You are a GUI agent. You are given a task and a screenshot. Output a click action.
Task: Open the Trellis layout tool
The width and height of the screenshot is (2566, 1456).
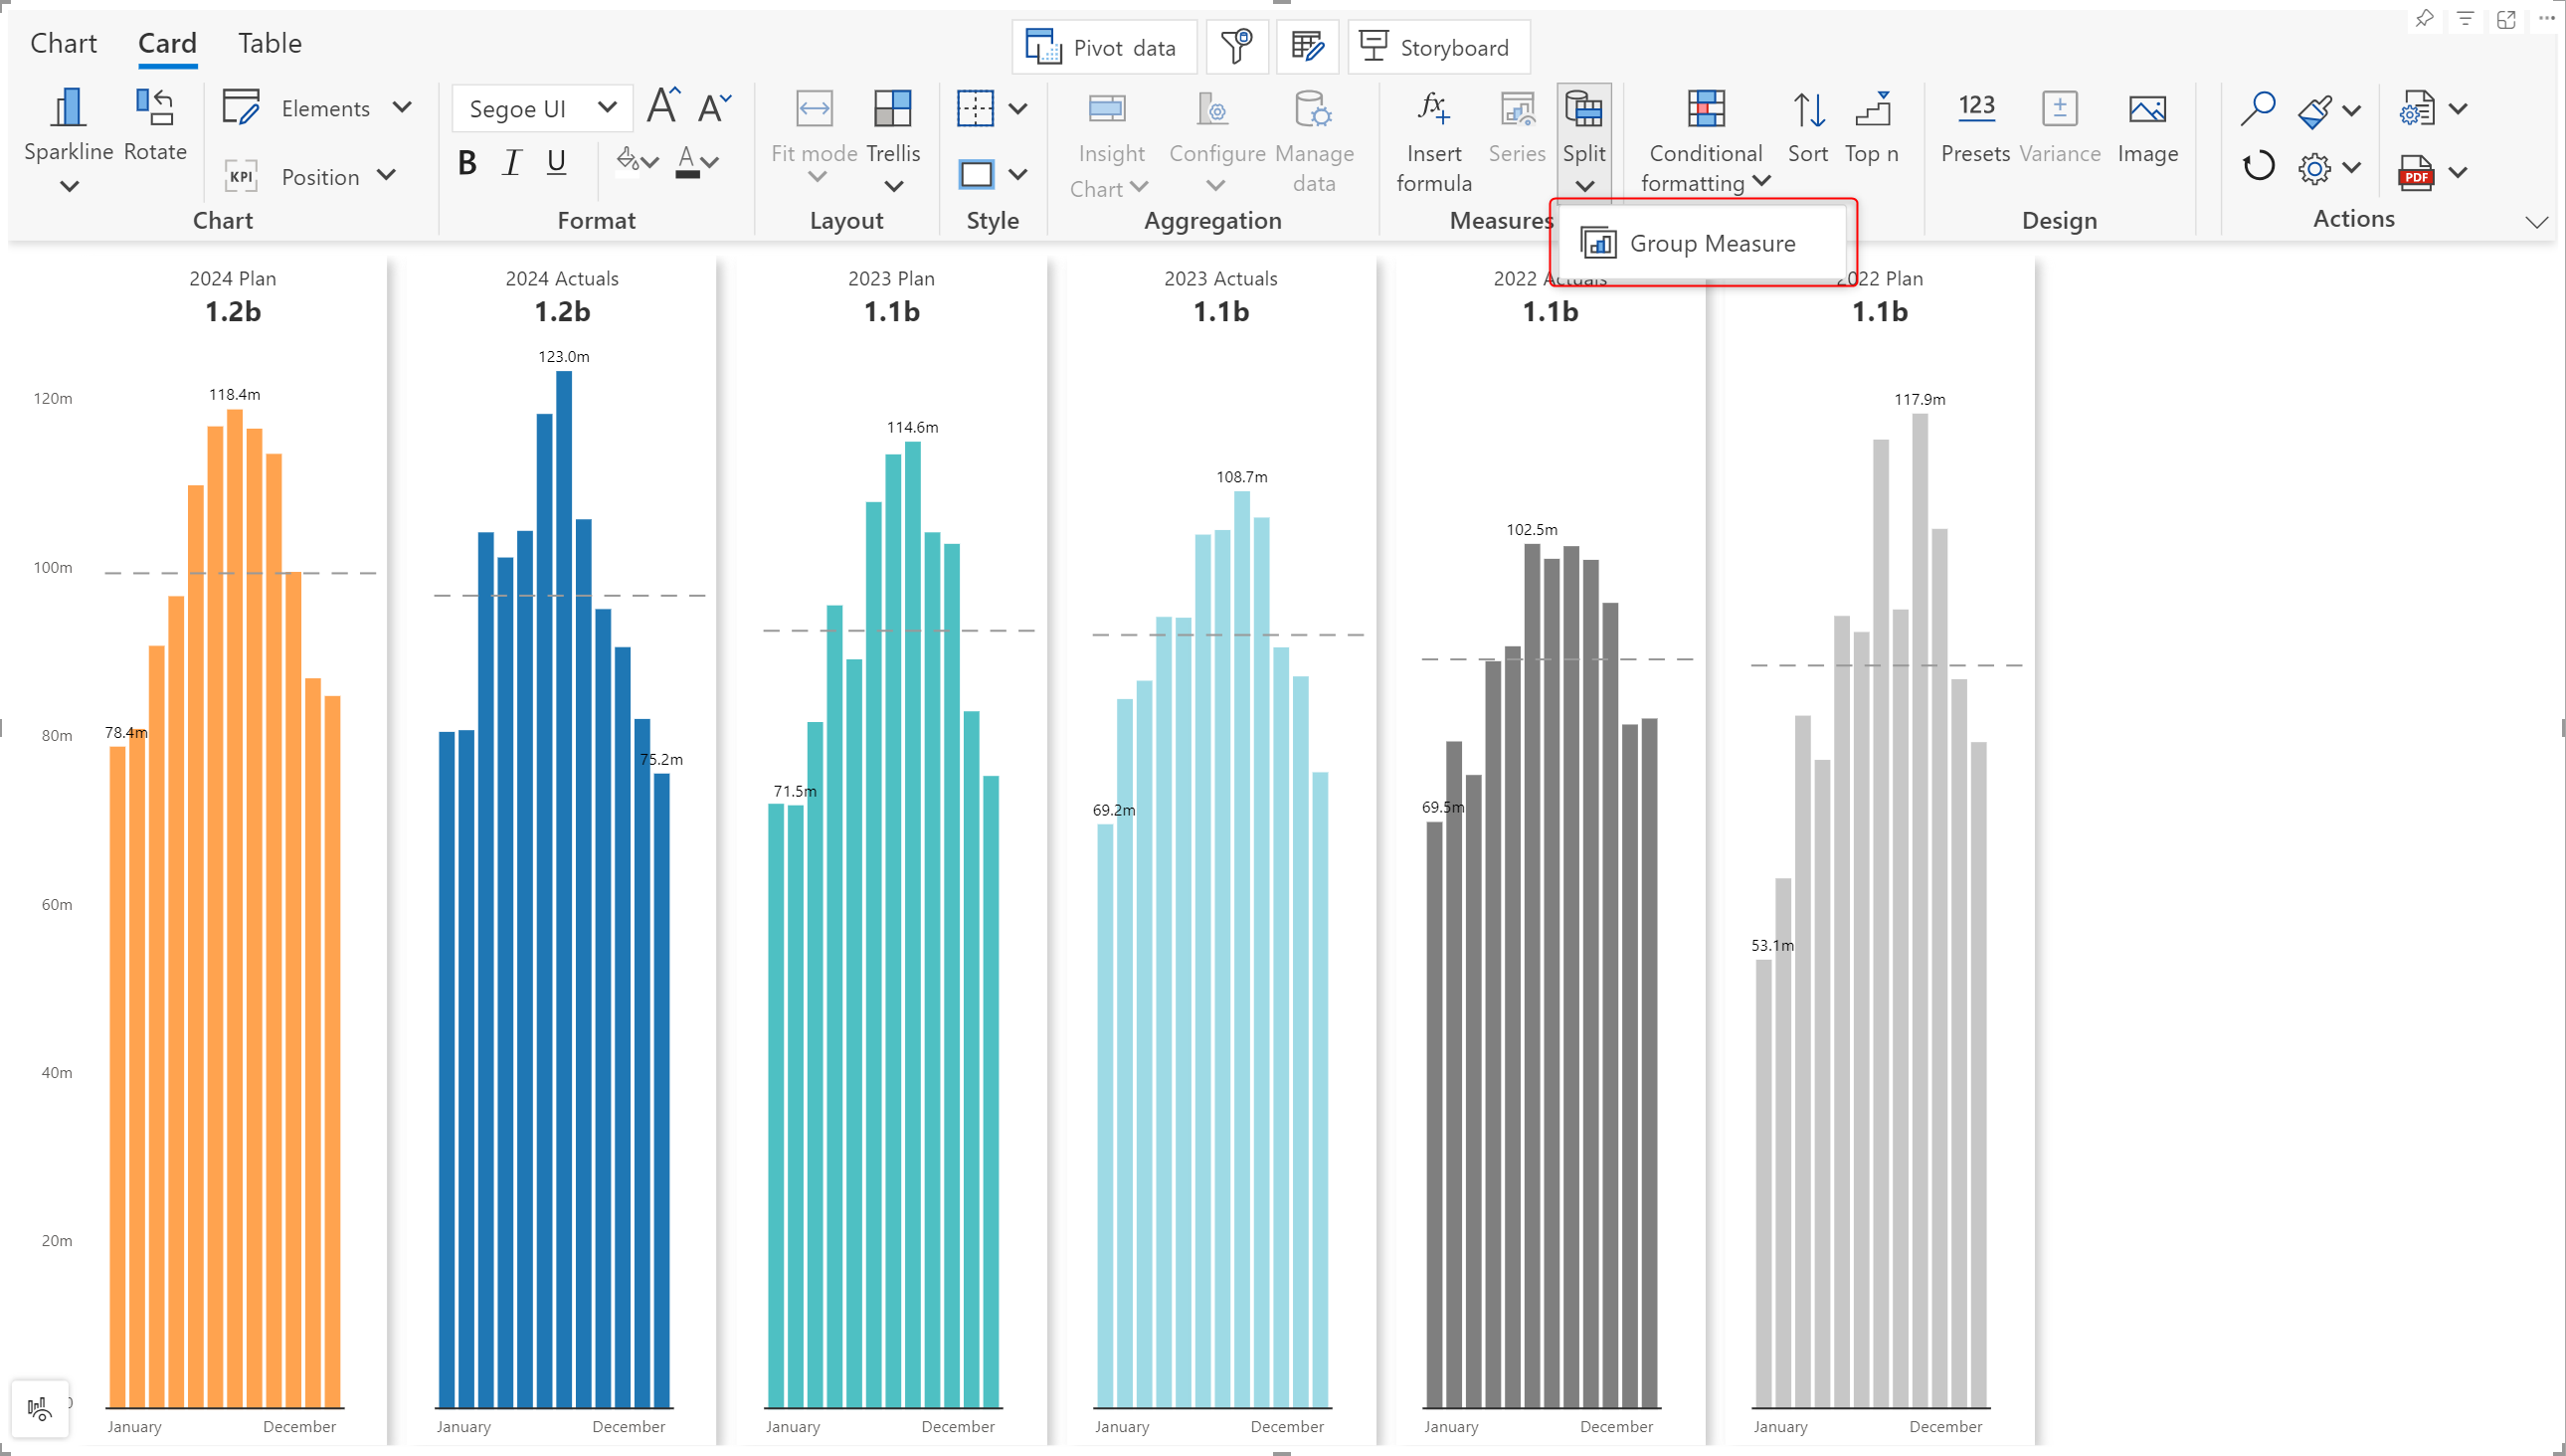pos(892,110)
